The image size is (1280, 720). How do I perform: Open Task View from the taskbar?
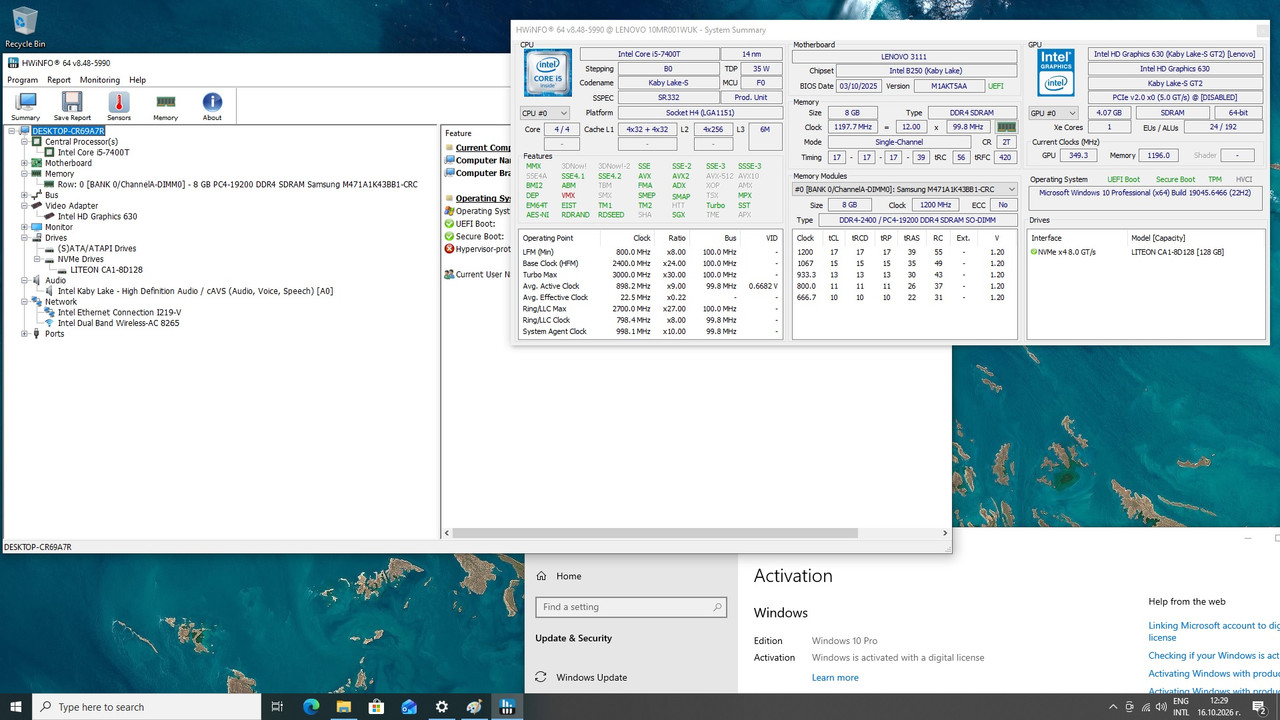tap(277, 707)
